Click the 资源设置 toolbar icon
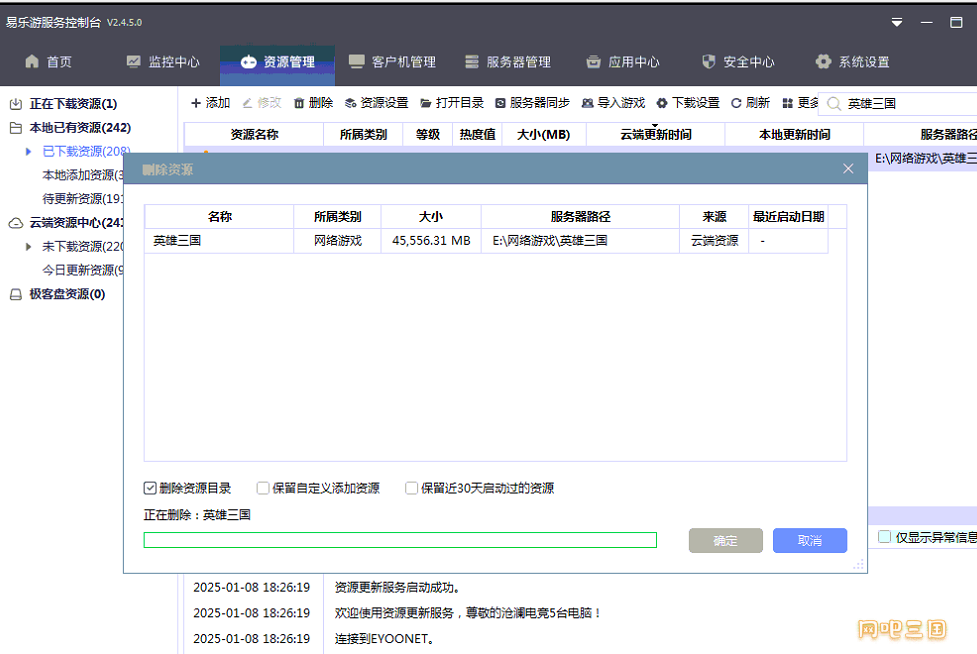 pos(351,103)
